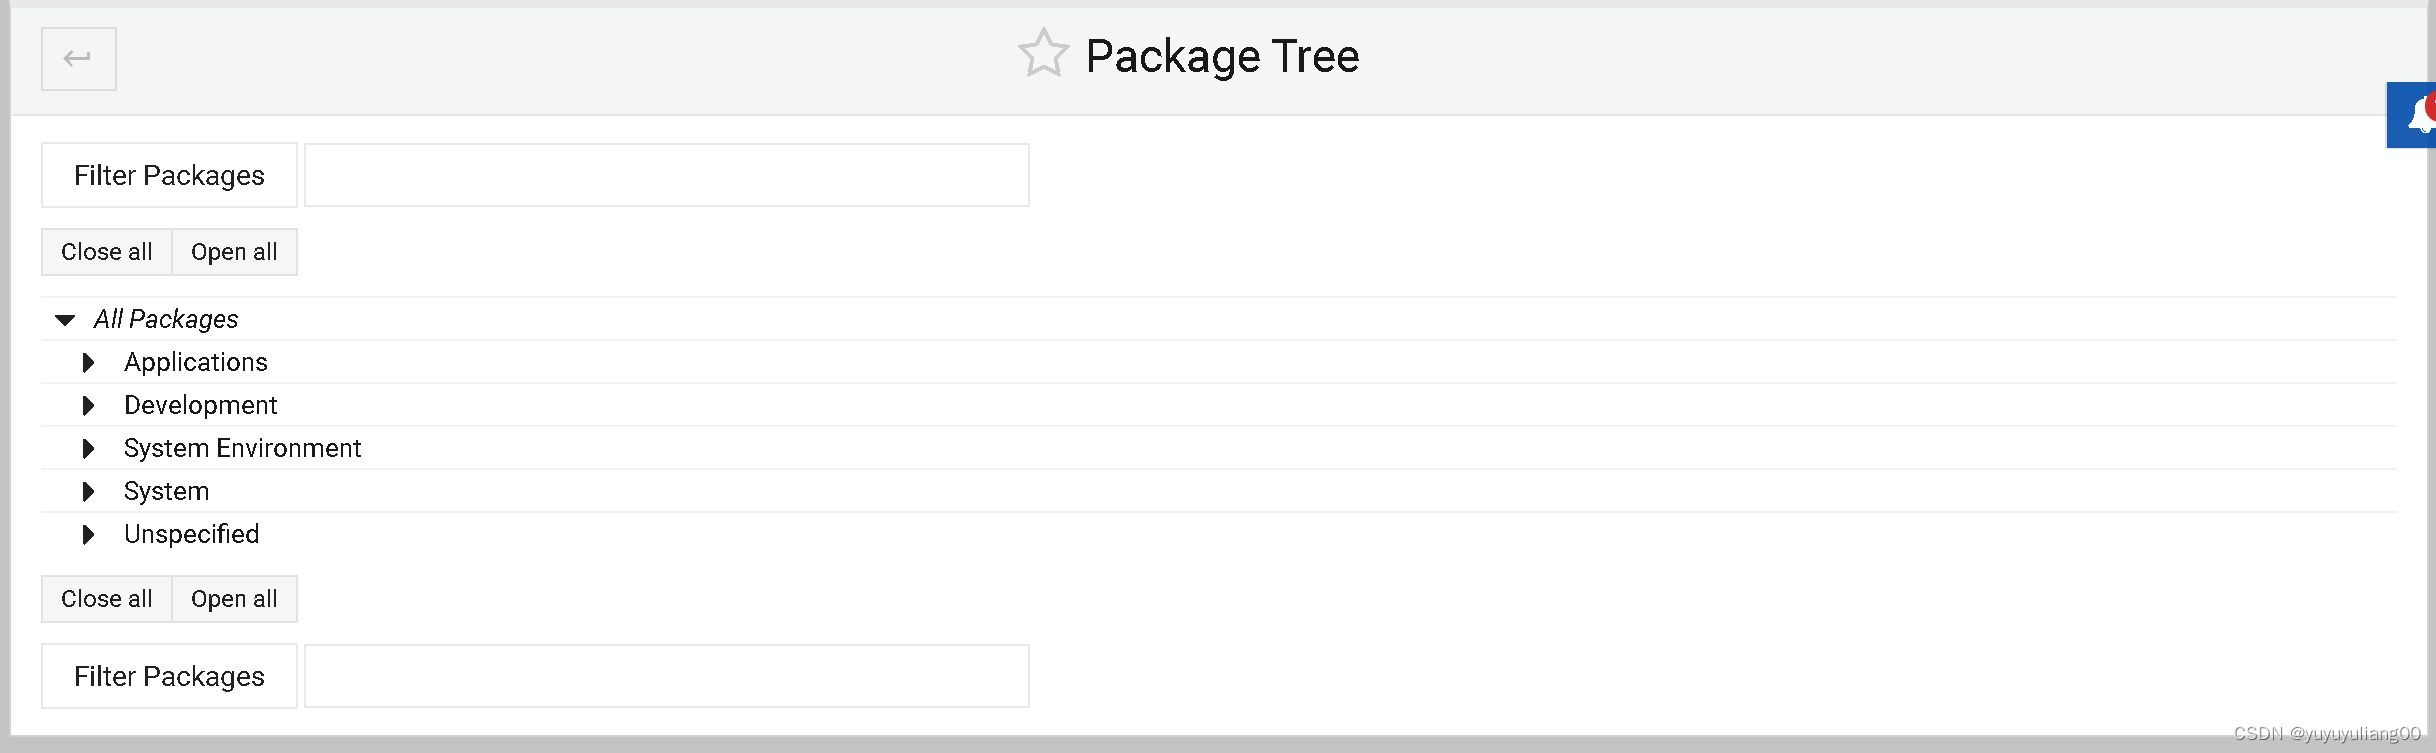2436x753 pixels.
Task: Expand the System Environment package group
Action: pos(87,449)
